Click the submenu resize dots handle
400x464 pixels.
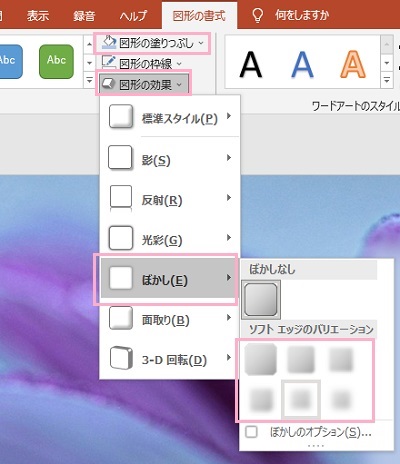[316, 446]
